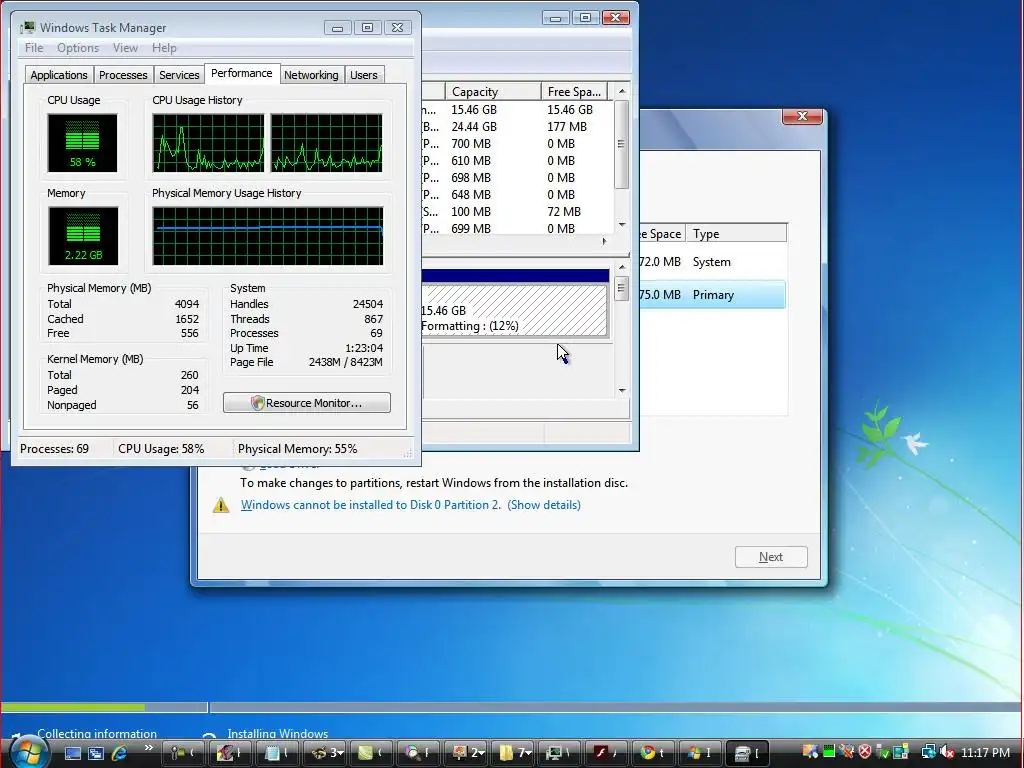
Task: Click the Next button in Windows Setup
Action: tap(771, 557)
